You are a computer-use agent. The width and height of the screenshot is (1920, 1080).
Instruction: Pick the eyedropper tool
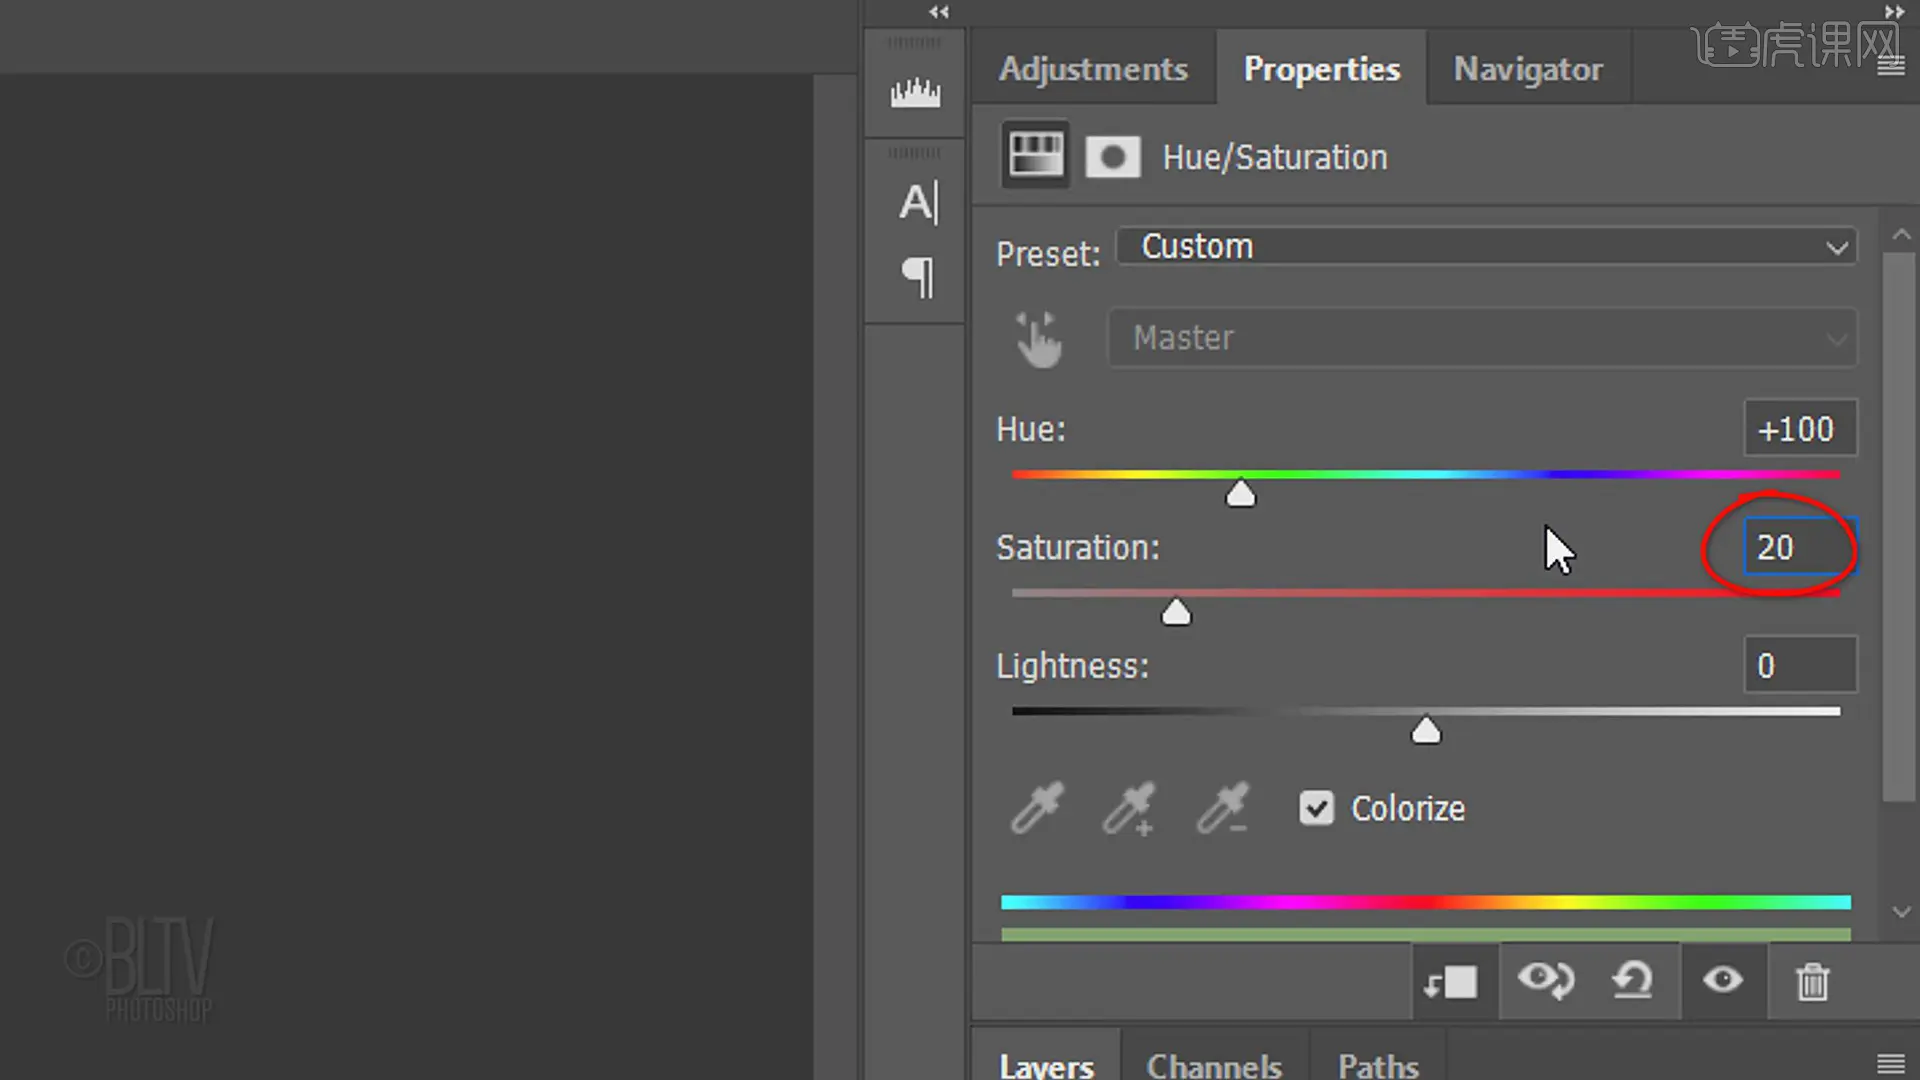(1037, 808)
